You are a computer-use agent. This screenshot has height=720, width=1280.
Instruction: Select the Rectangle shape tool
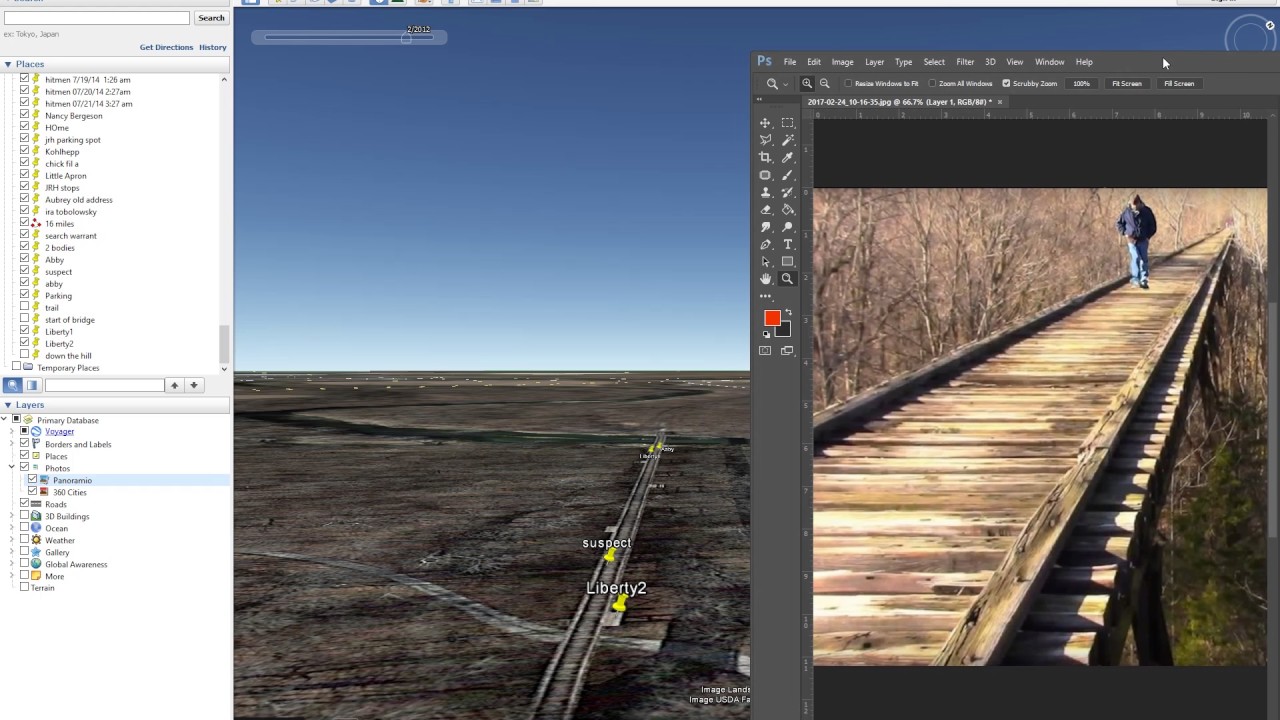[787, 262]
